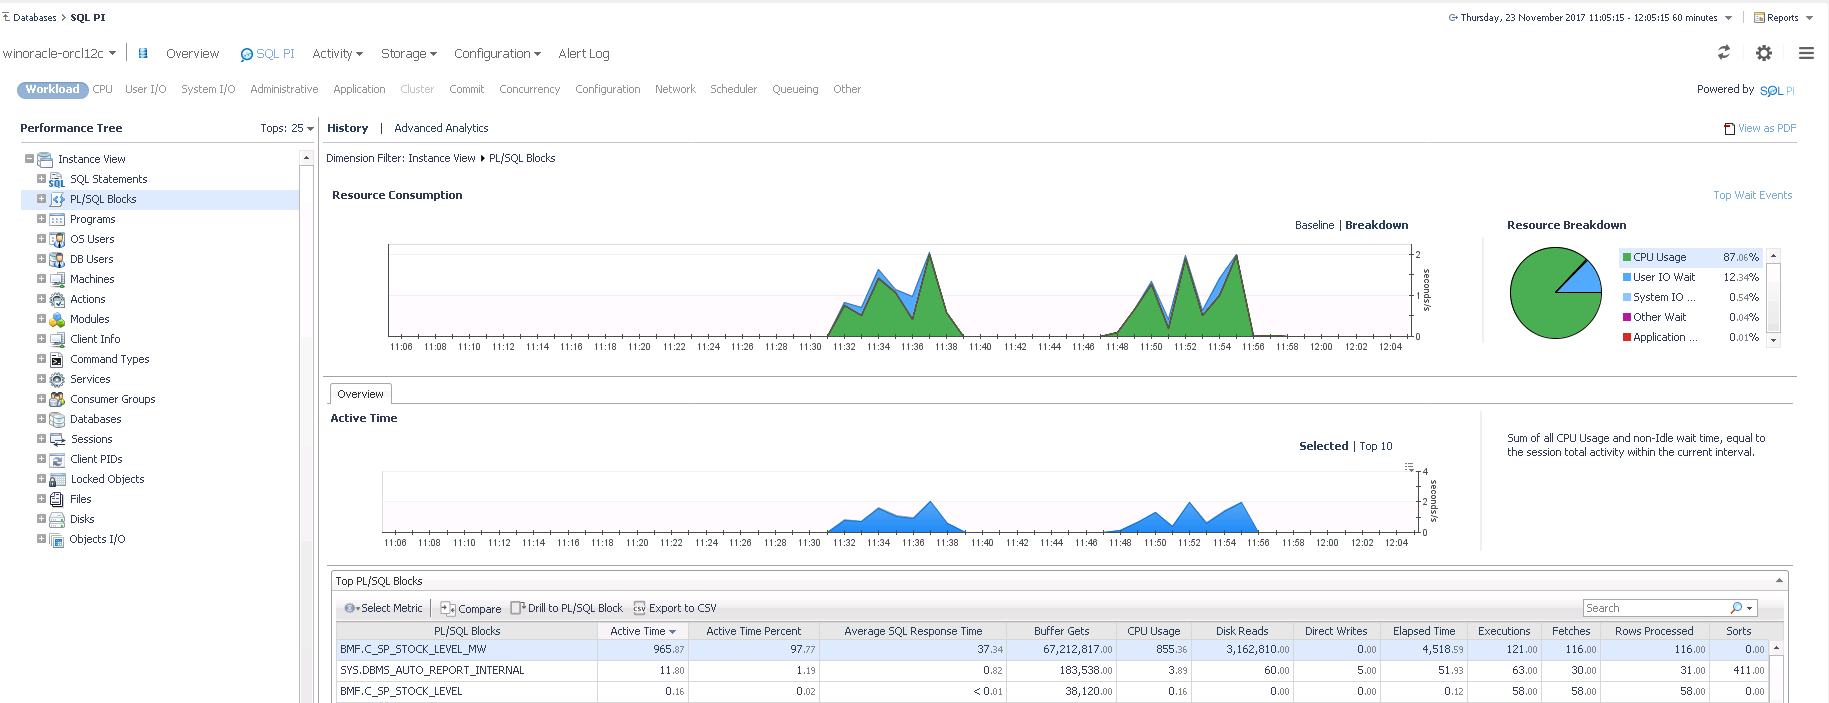Click the Drill to PL/SQL Block icon
The width and height of the screenshot is (1829, 703).
(517, 608)
